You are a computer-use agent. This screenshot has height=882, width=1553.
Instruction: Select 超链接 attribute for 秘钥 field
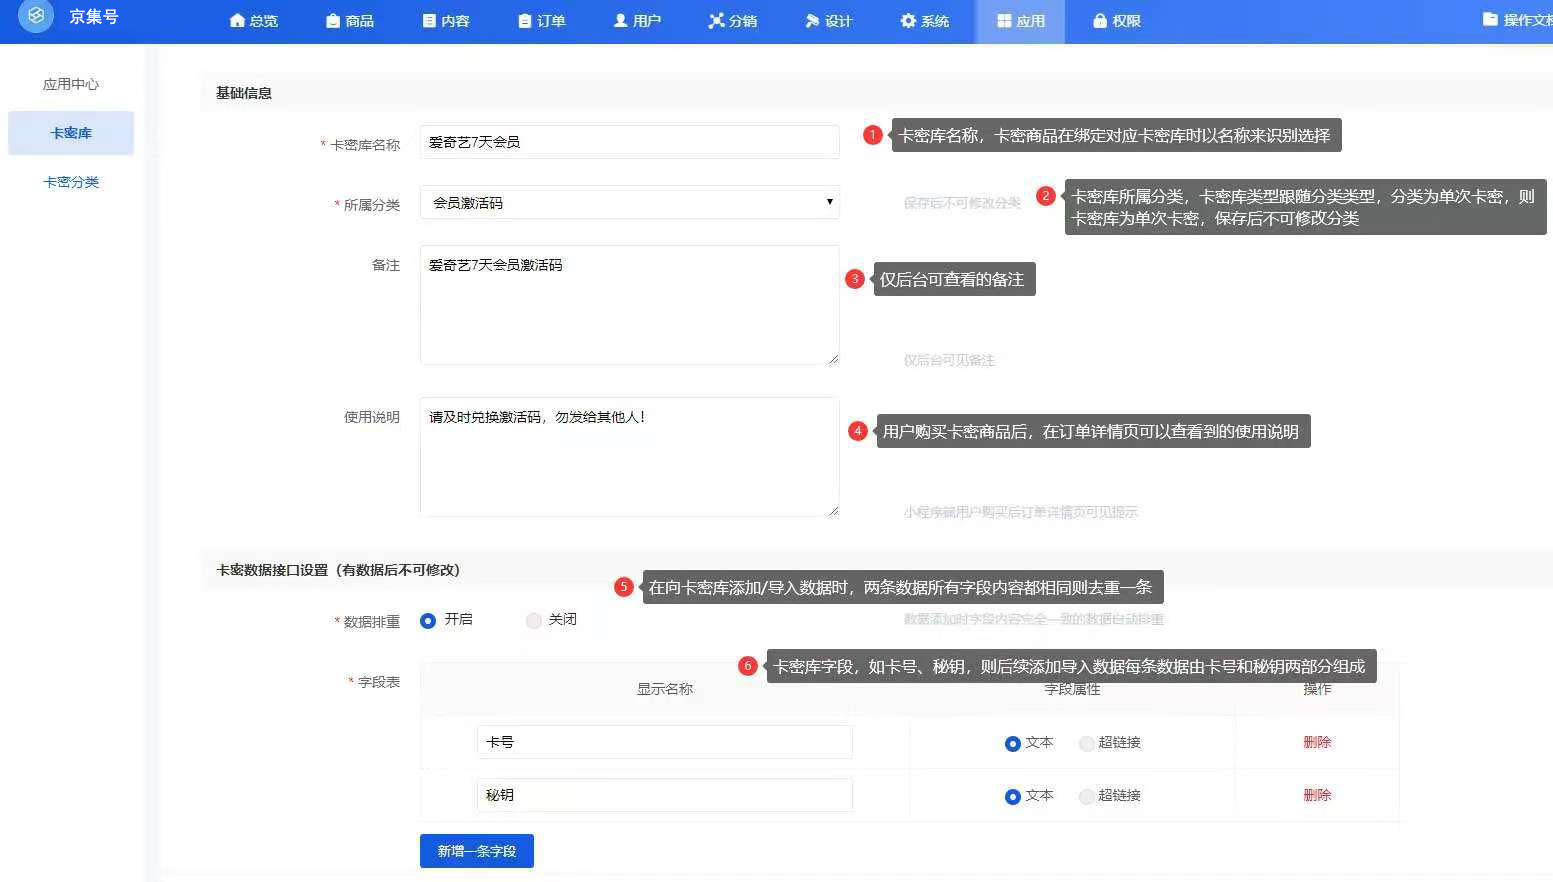tap(1087, 796)
